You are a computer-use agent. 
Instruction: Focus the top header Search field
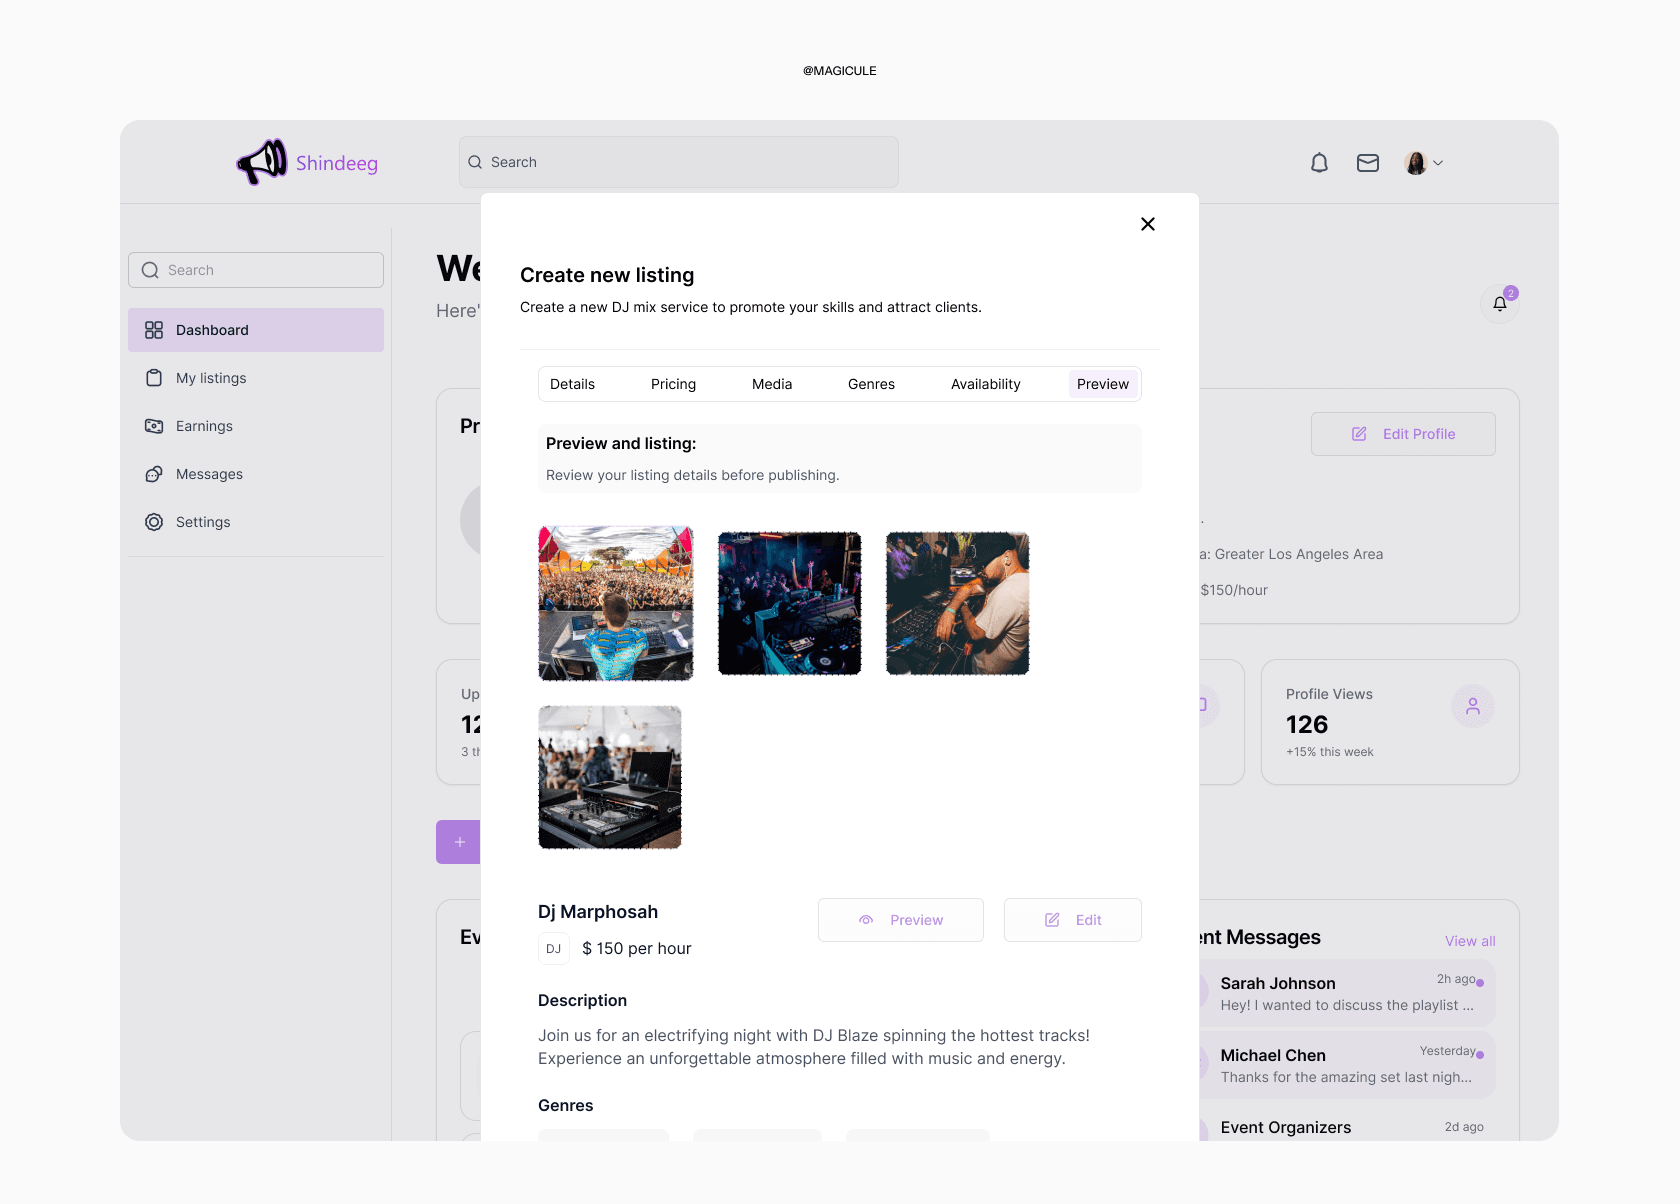(678, 162)
